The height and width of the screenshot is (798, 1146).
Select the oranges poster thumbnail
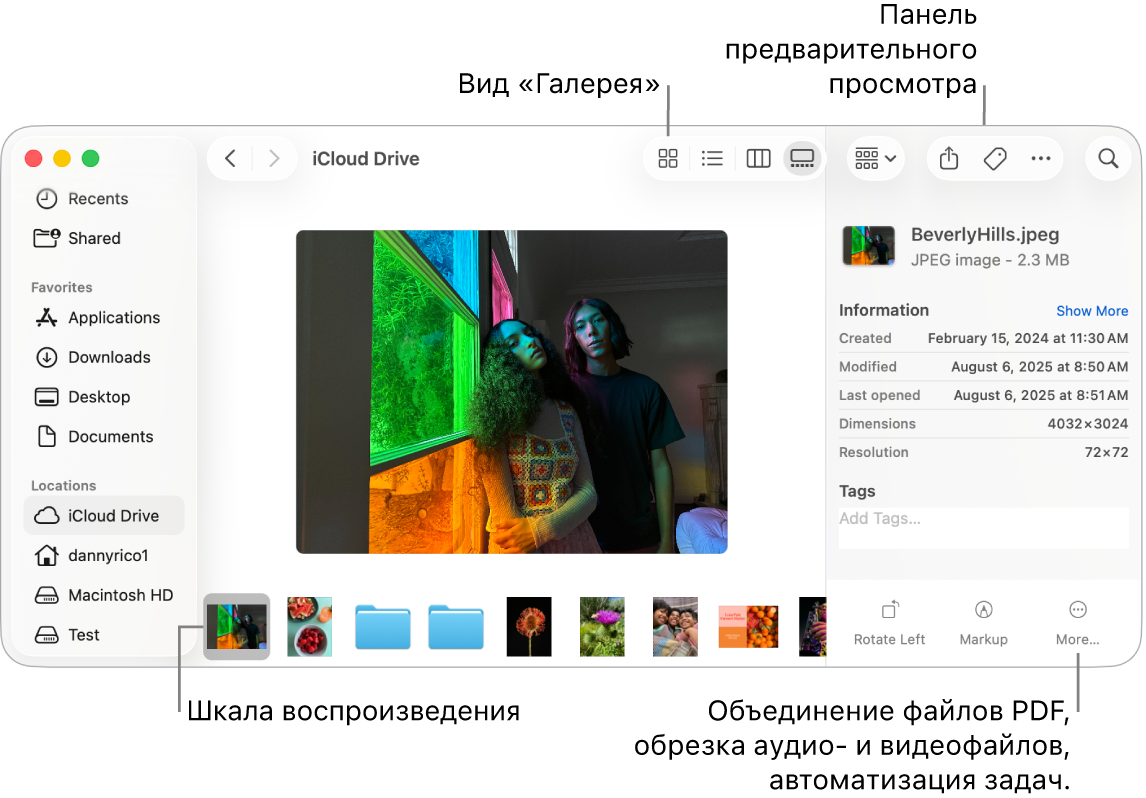tap(748, 626)
